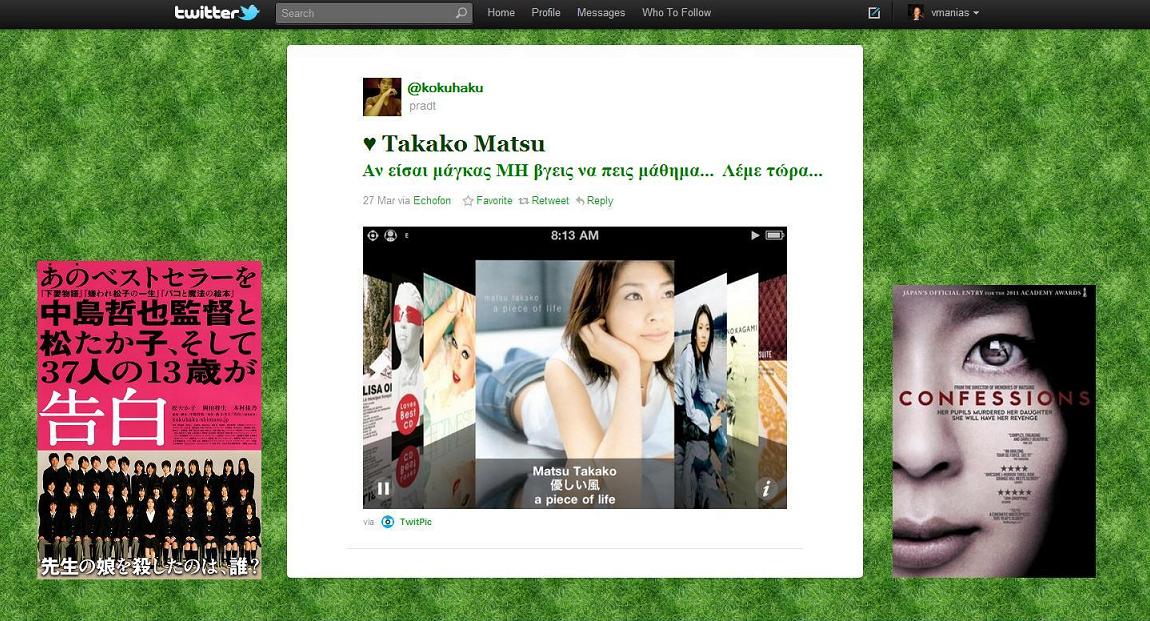
Task: Click the Retweet arrows icon
Action: point(524,201)
